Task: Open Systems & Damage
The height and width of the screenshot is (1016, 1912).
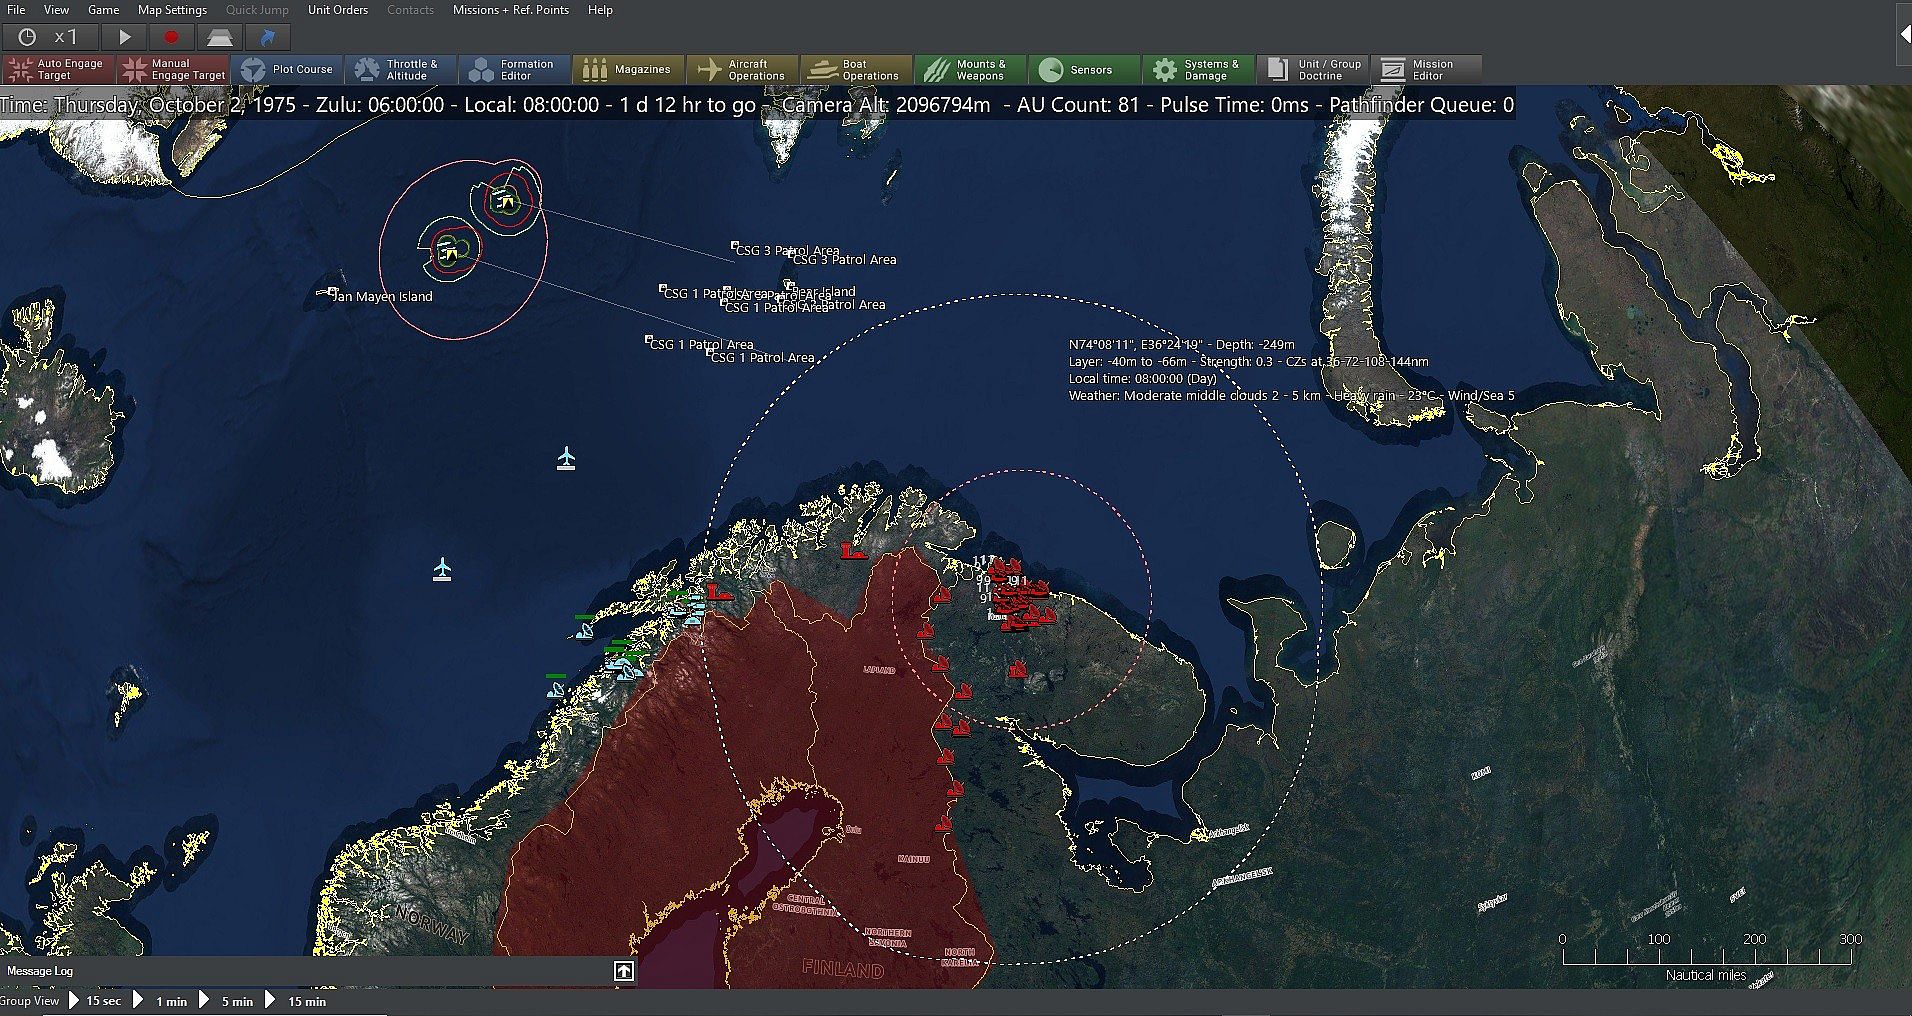Action: [x=1198, y=69]
